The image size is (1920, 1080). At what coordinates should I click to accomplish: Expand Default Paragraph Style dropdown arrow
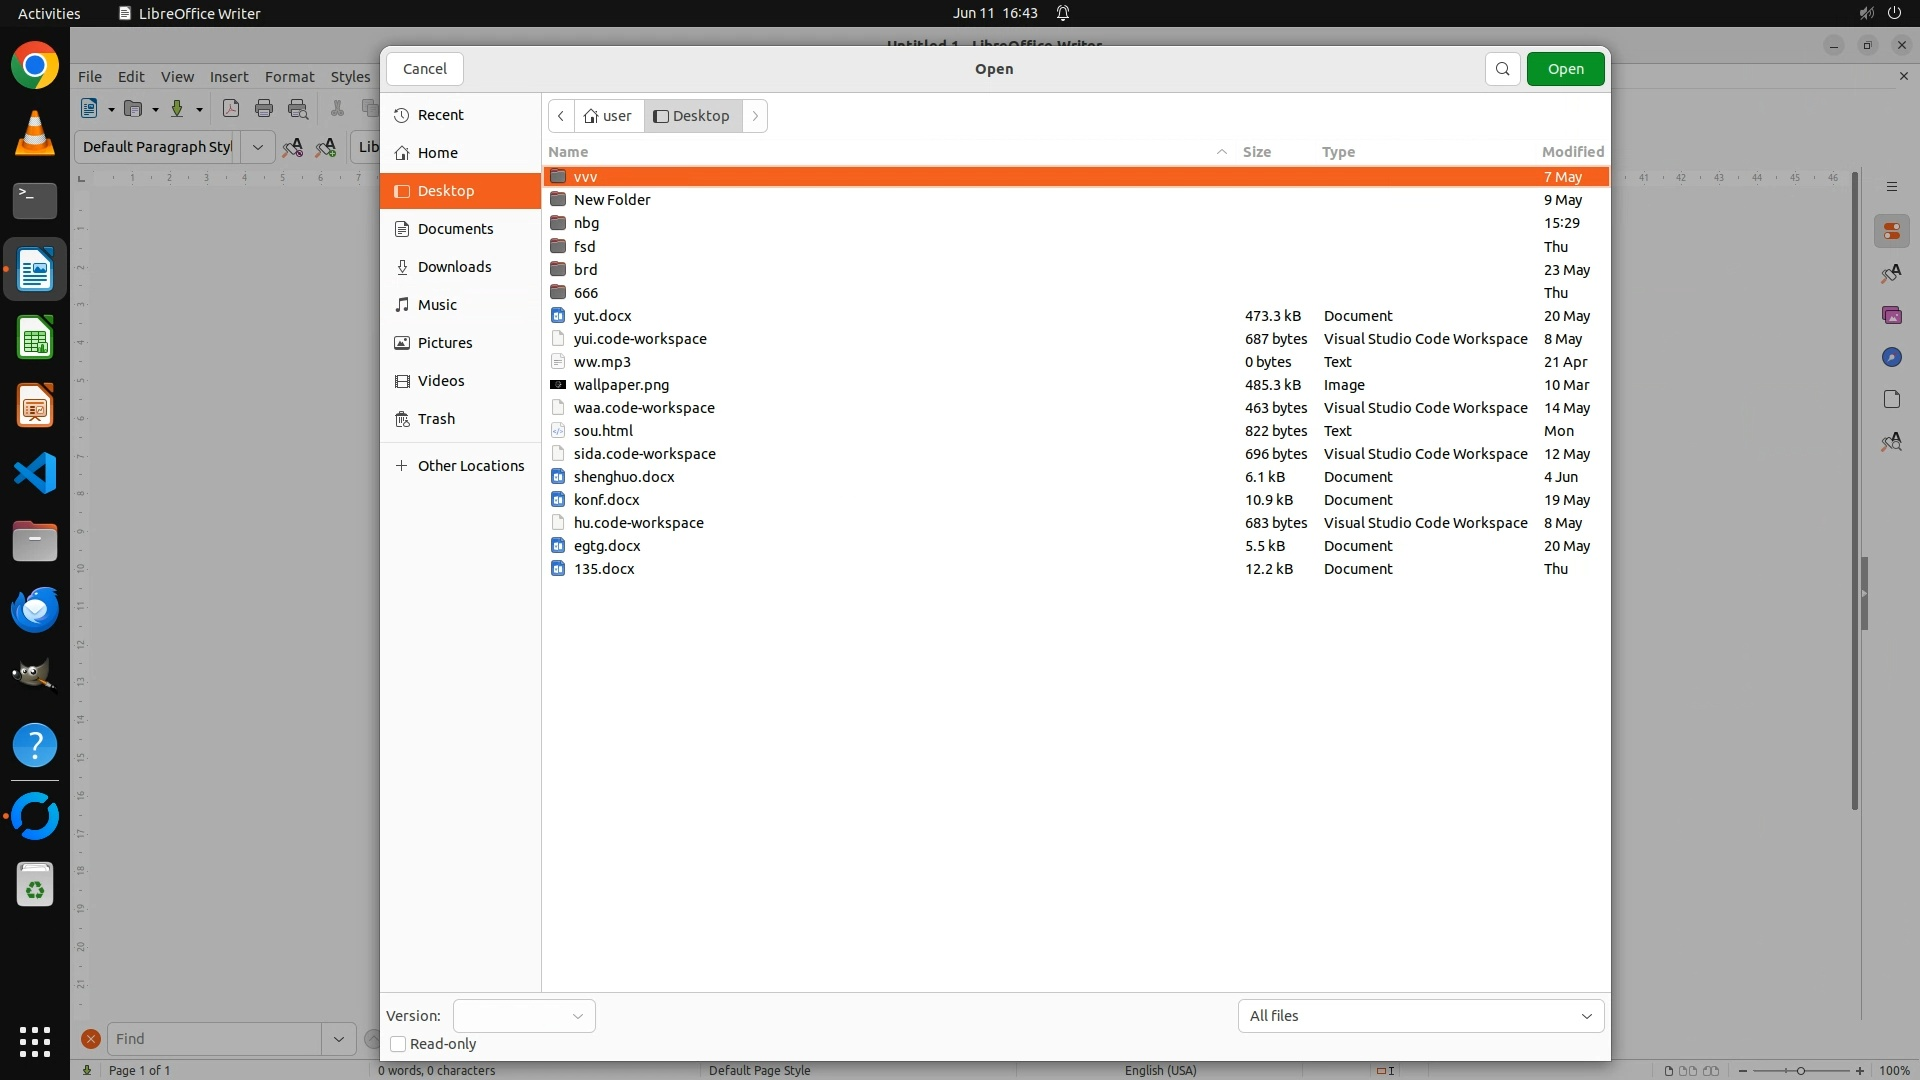coord(258,147)
